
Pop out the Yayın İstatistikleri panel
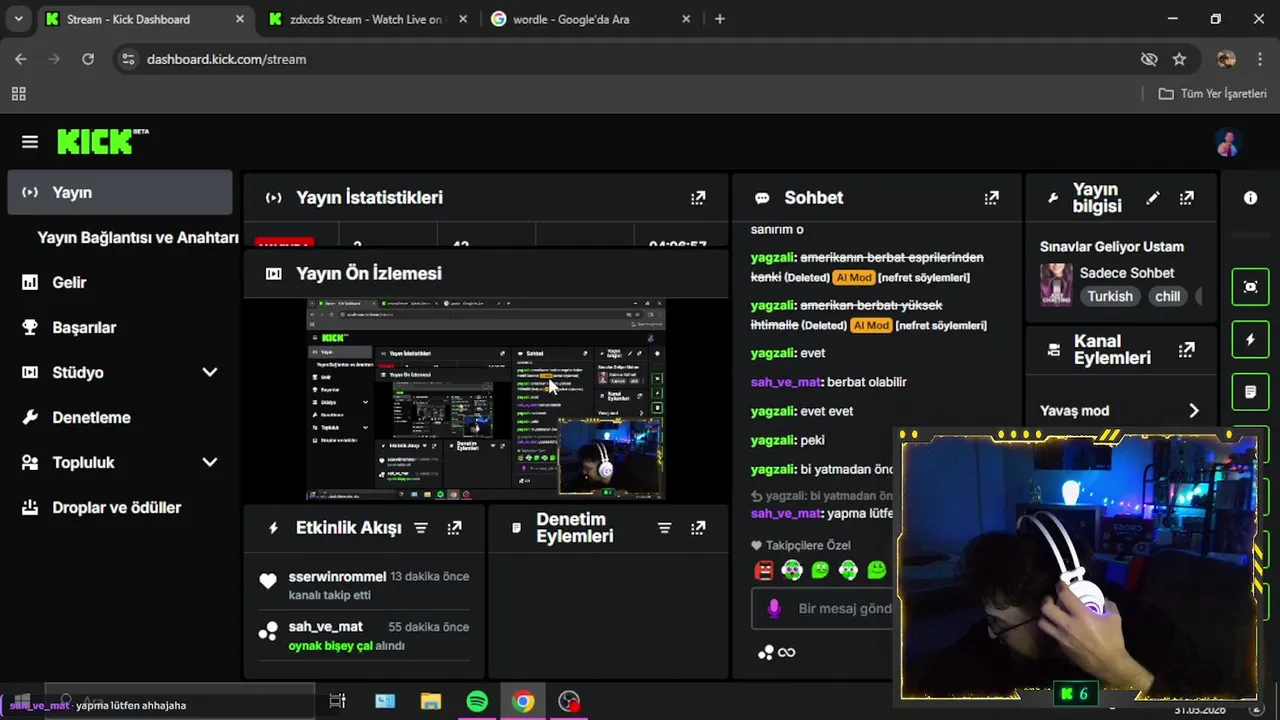(x=698, y=198)
